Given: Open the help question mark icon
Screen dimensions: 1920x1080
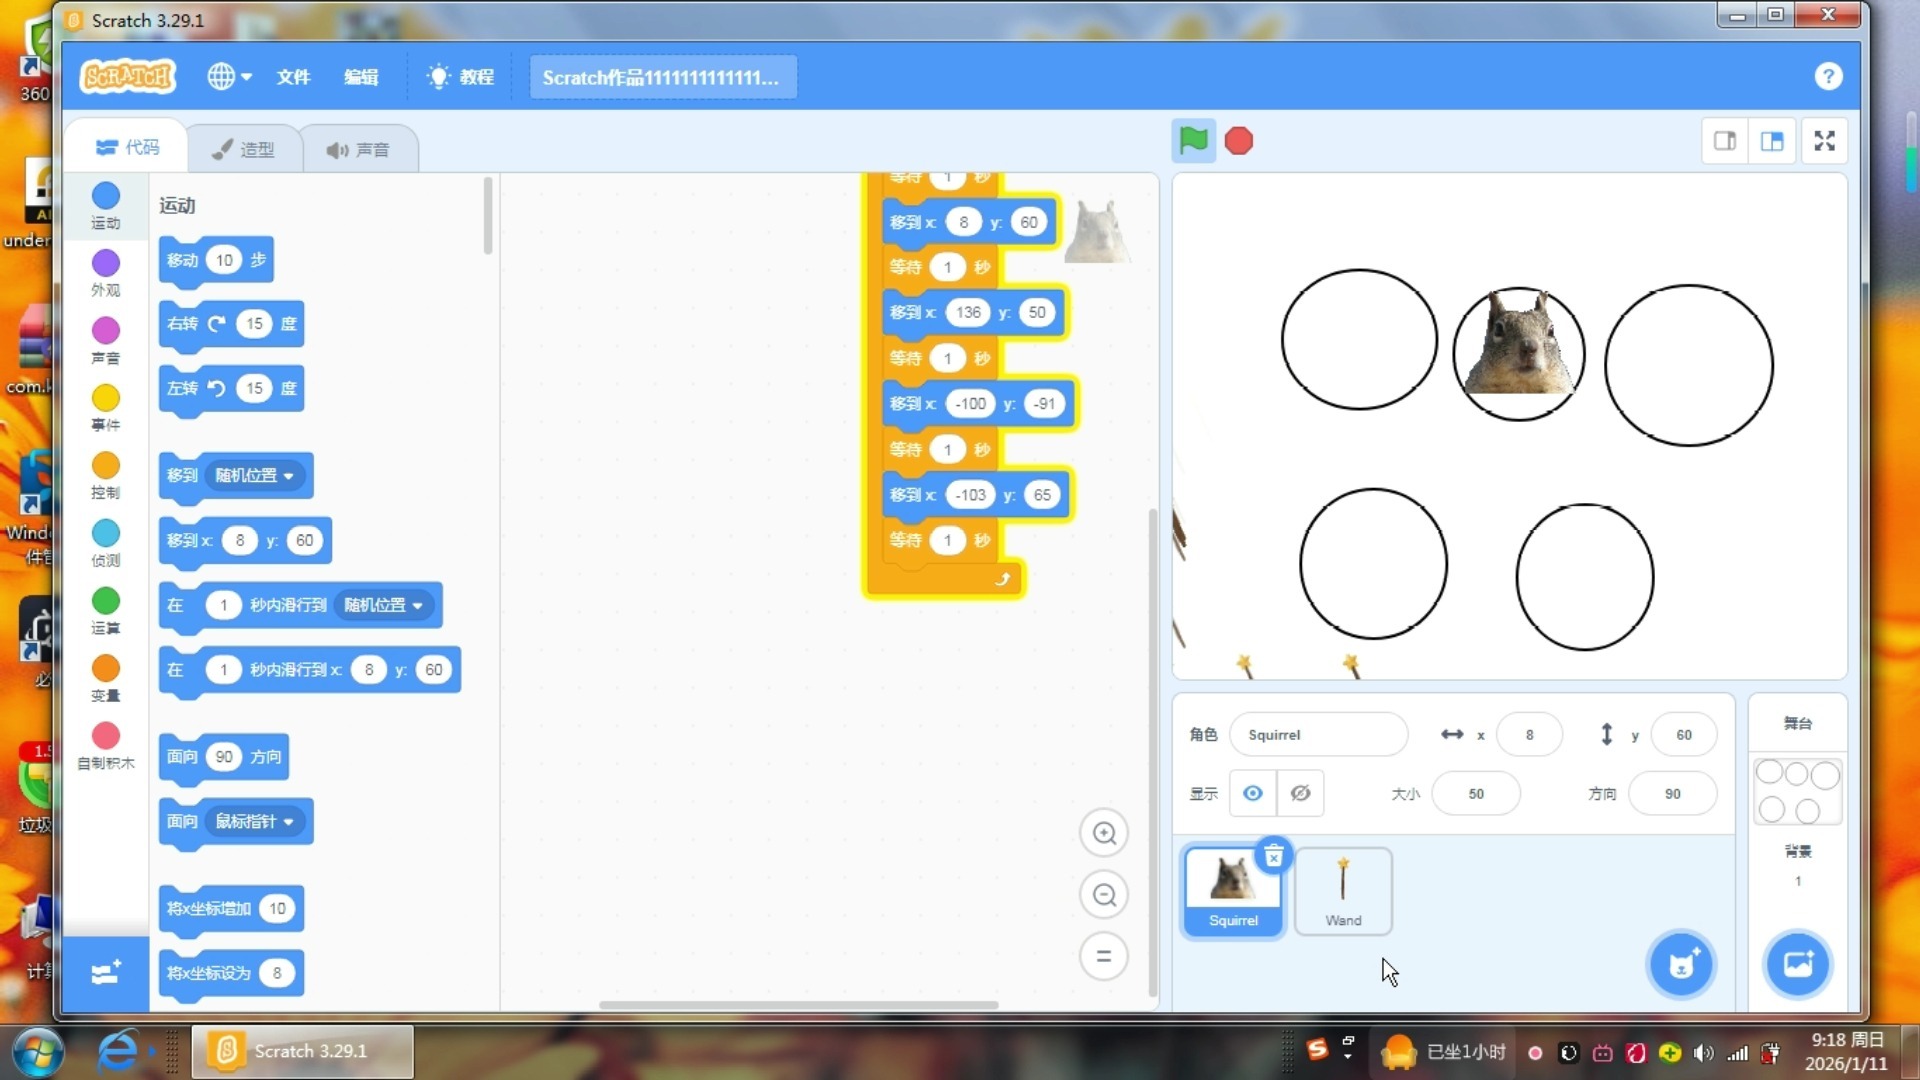Looking at the screenshot, I should point(1828,77).
